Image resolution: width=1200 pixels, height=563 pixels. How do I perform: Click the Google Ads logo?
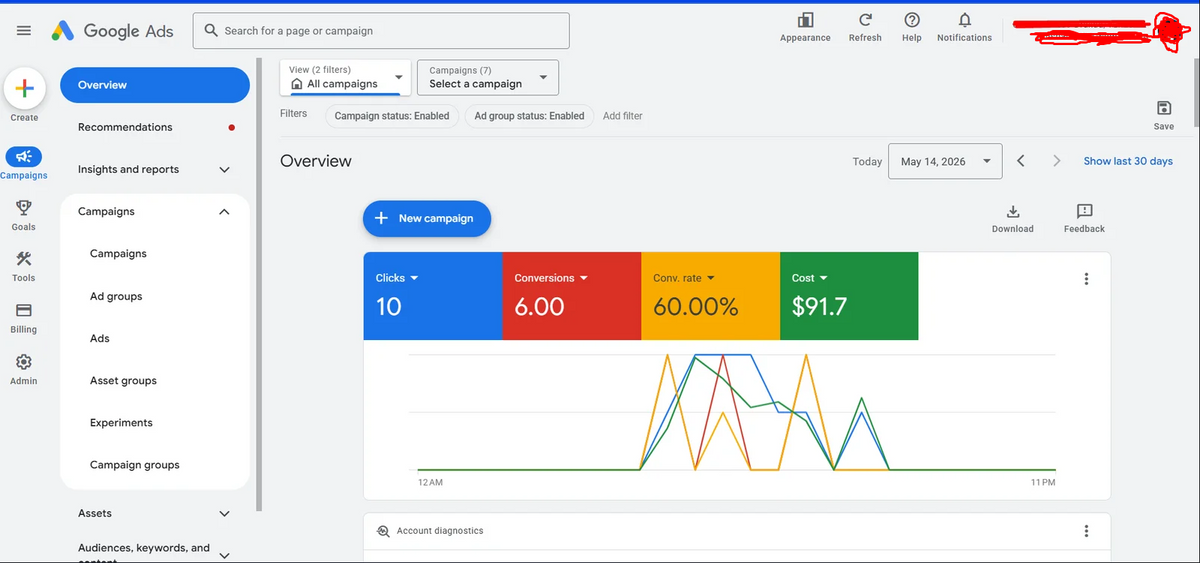point(113,31)
